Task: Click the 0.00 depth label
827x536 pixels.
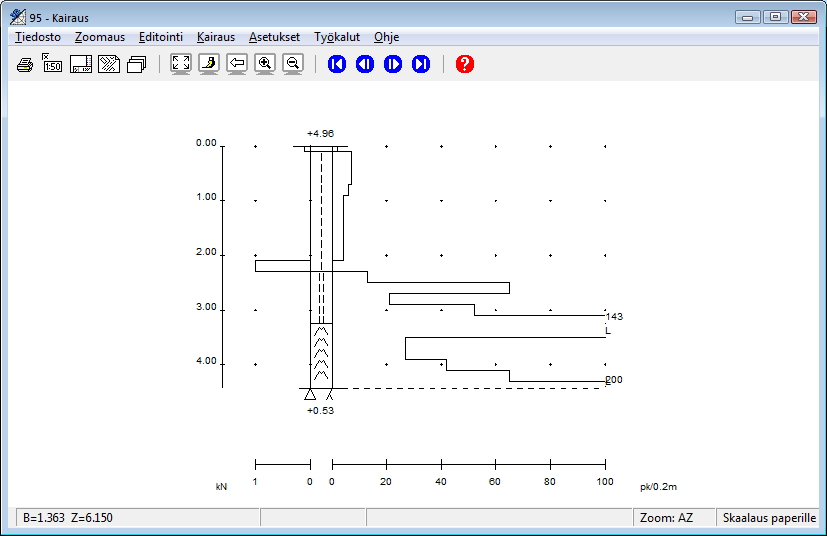Action: (206, 143)
